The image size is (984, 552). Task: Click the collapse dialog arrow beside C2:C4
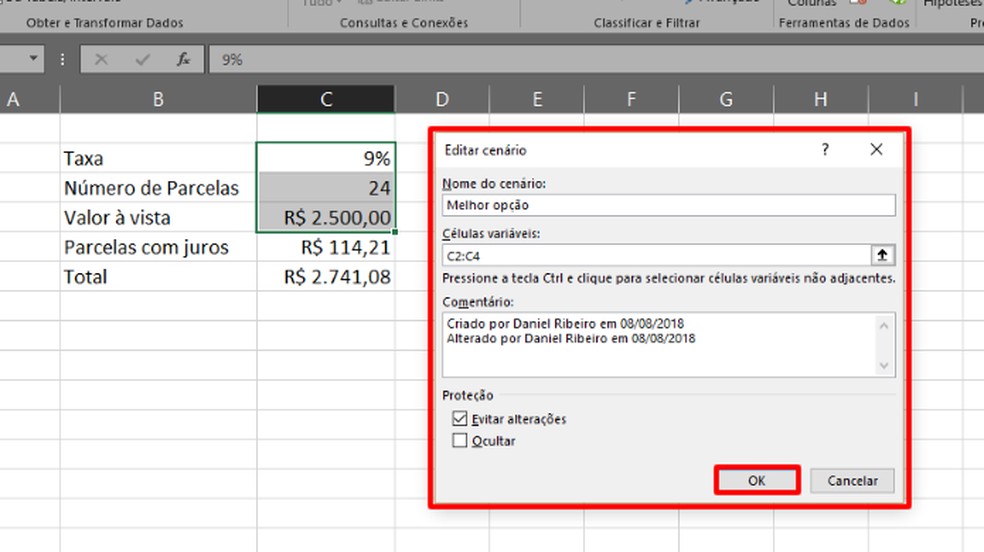tap(882, 255)
